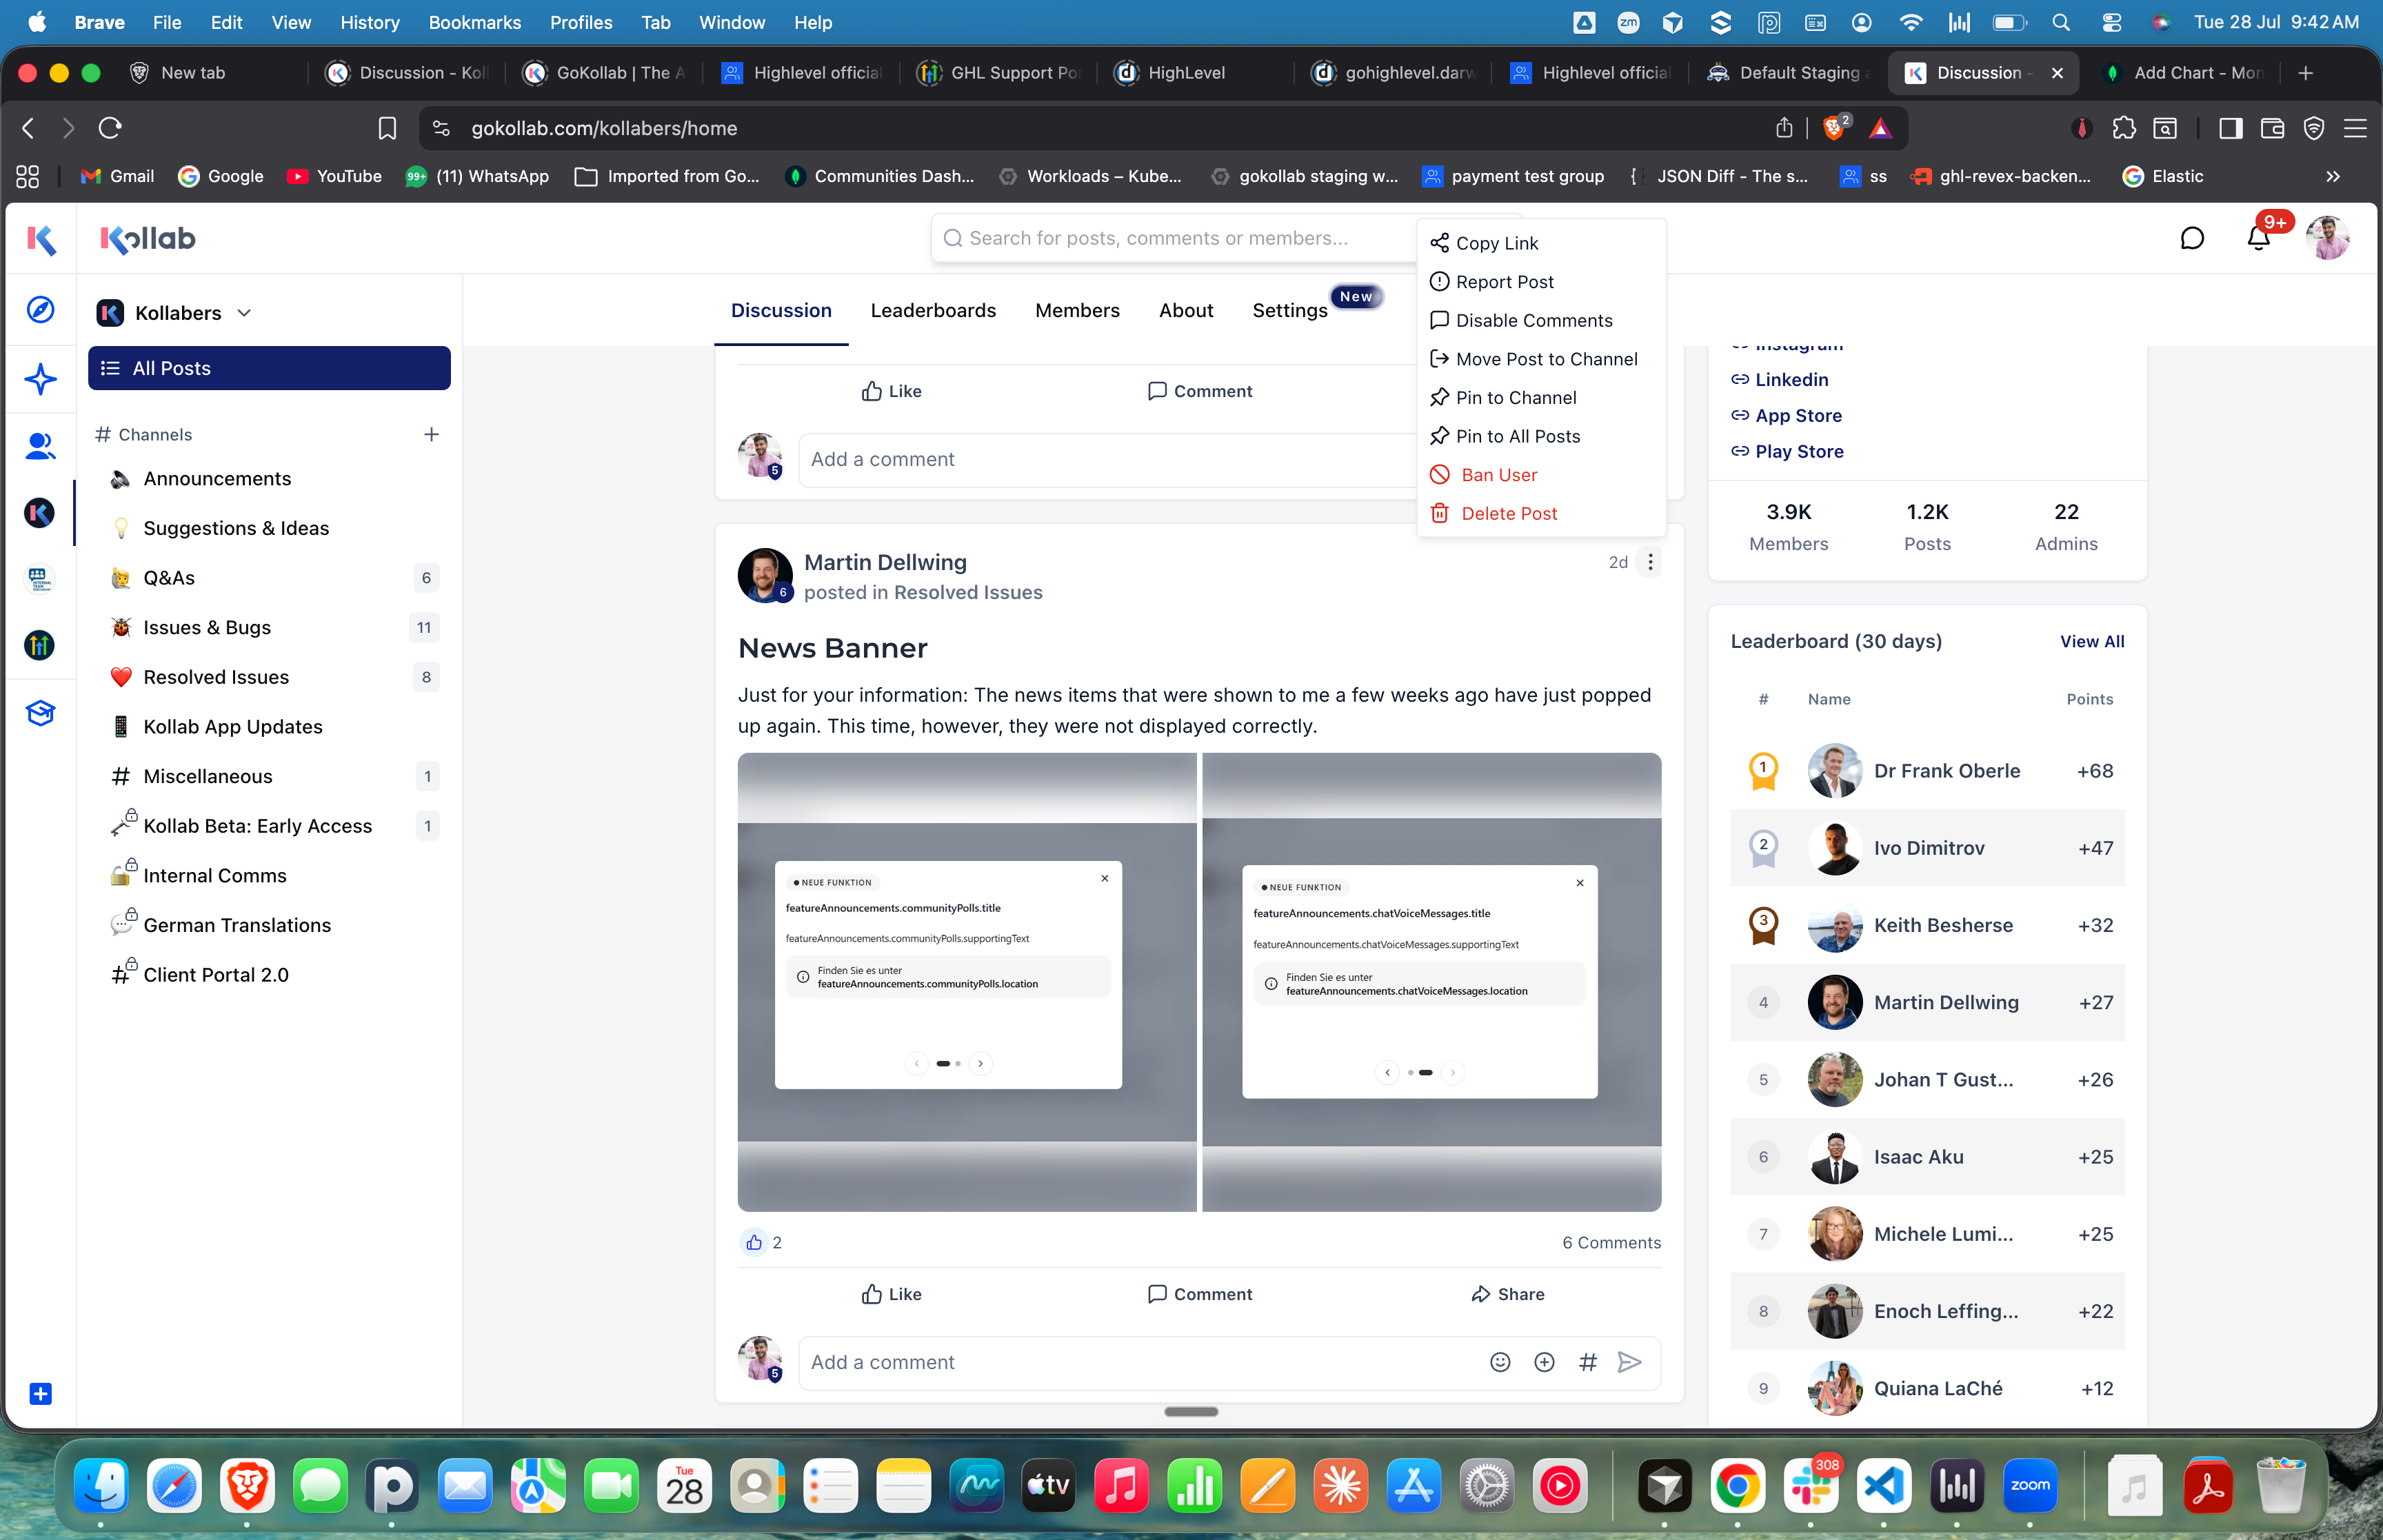Click Comment on the News Banner post
Viewport: 2383px width, 1540px height.
[1199, 1294]
